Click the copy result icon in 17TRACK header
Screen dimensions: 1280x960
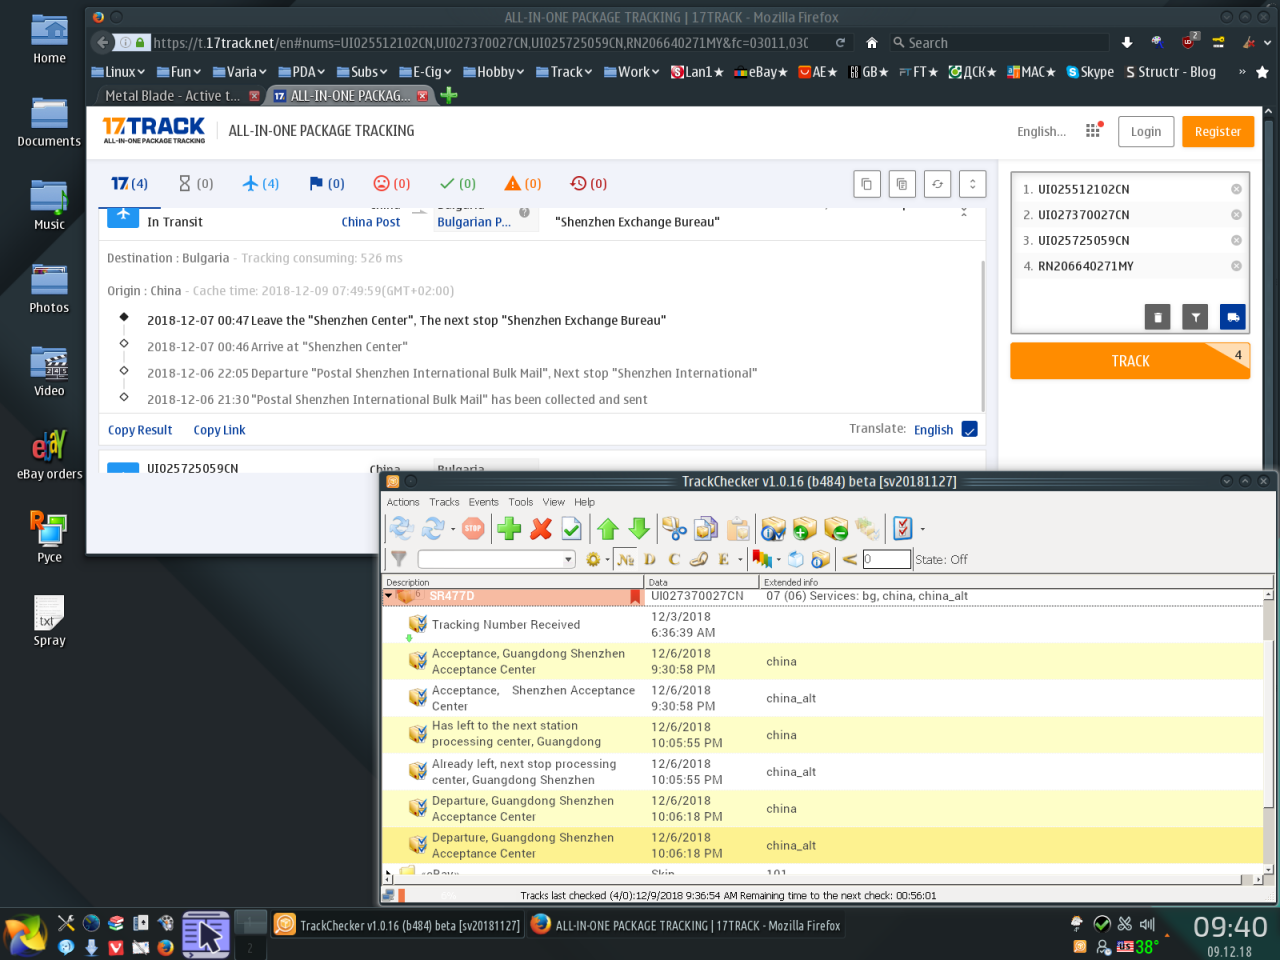(867, 184)
